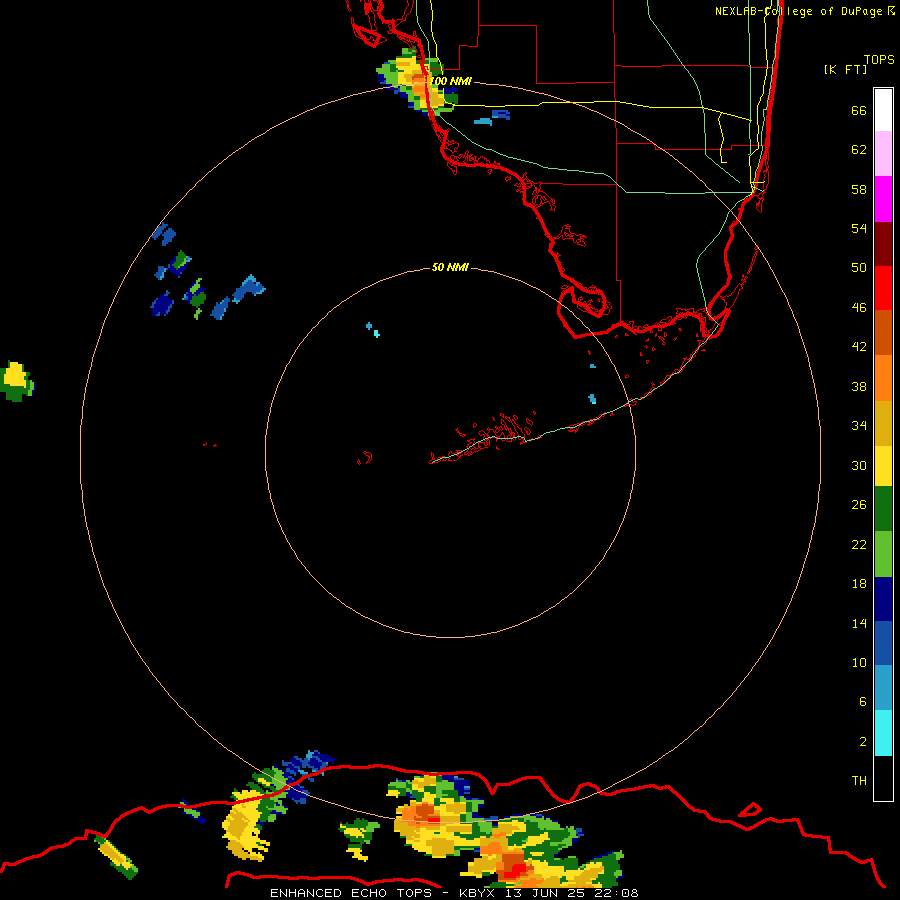
Task: Click the "38" legend value
Action: click(859, 386)
